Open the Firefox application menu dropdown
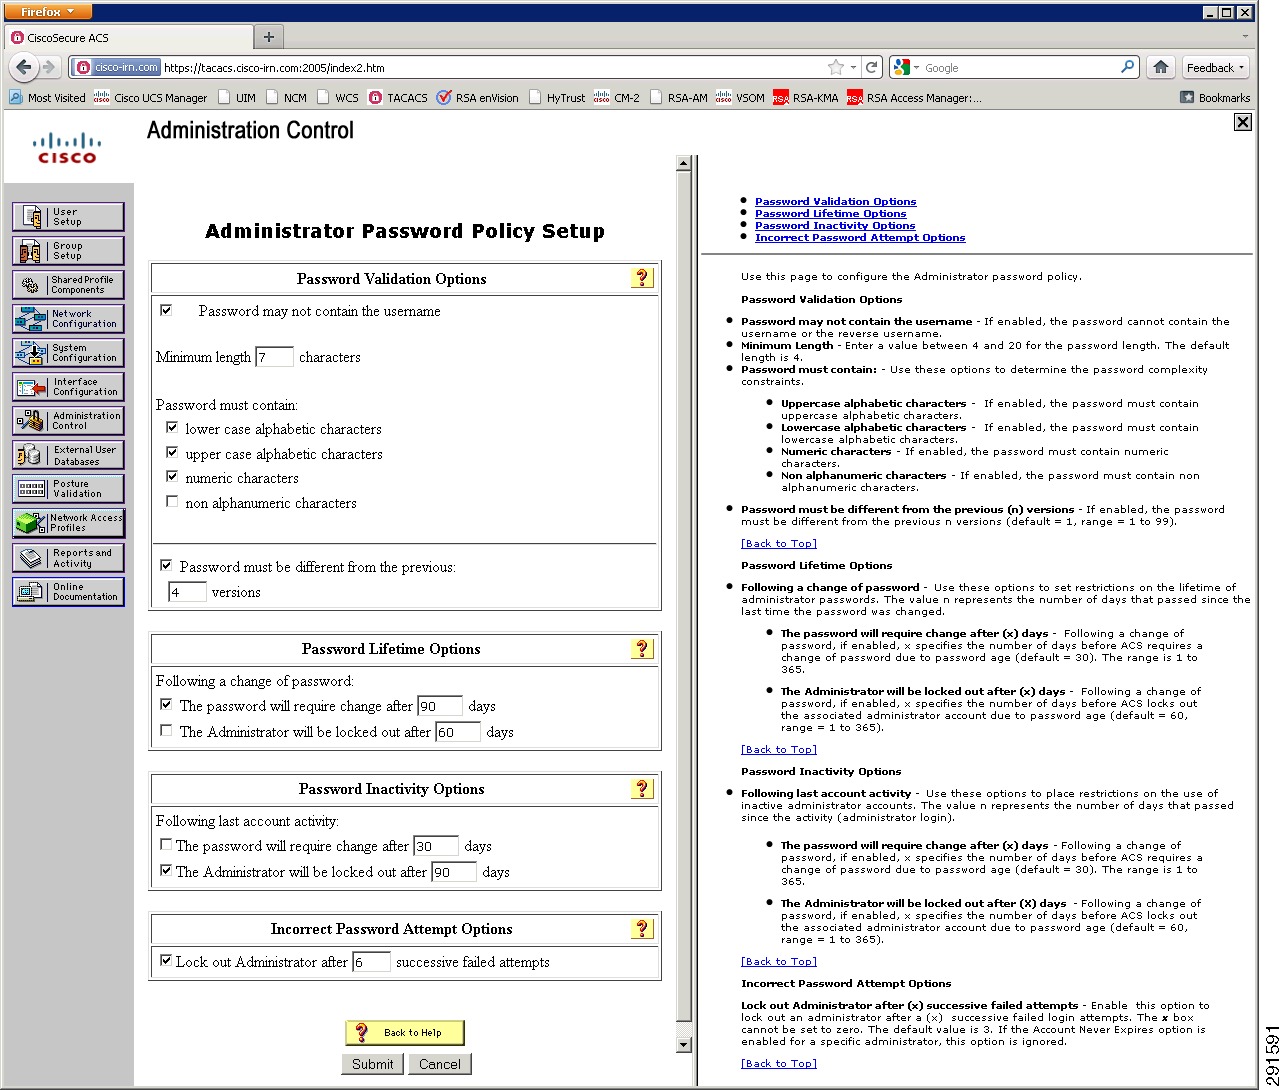This screenshot has height=1090, width=1281. click(48, 11)
